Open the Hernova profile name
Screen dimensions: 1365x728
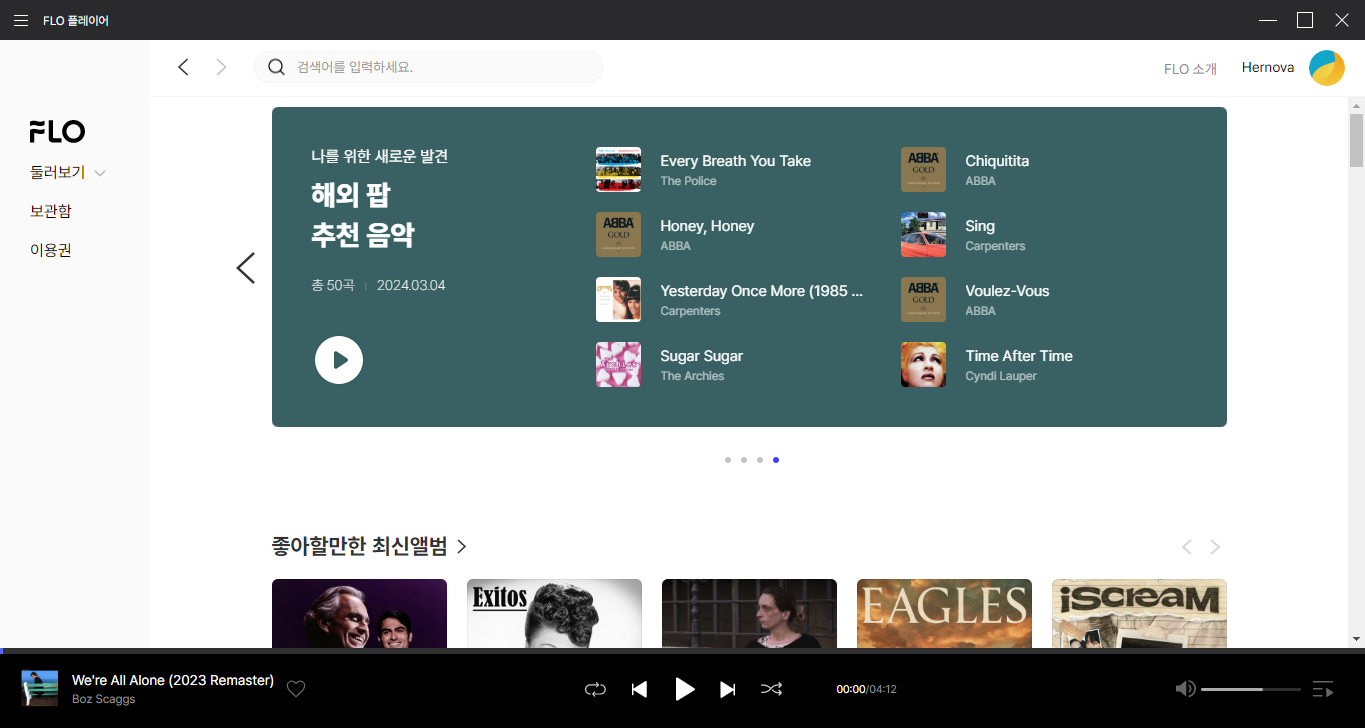(1268, 68)
